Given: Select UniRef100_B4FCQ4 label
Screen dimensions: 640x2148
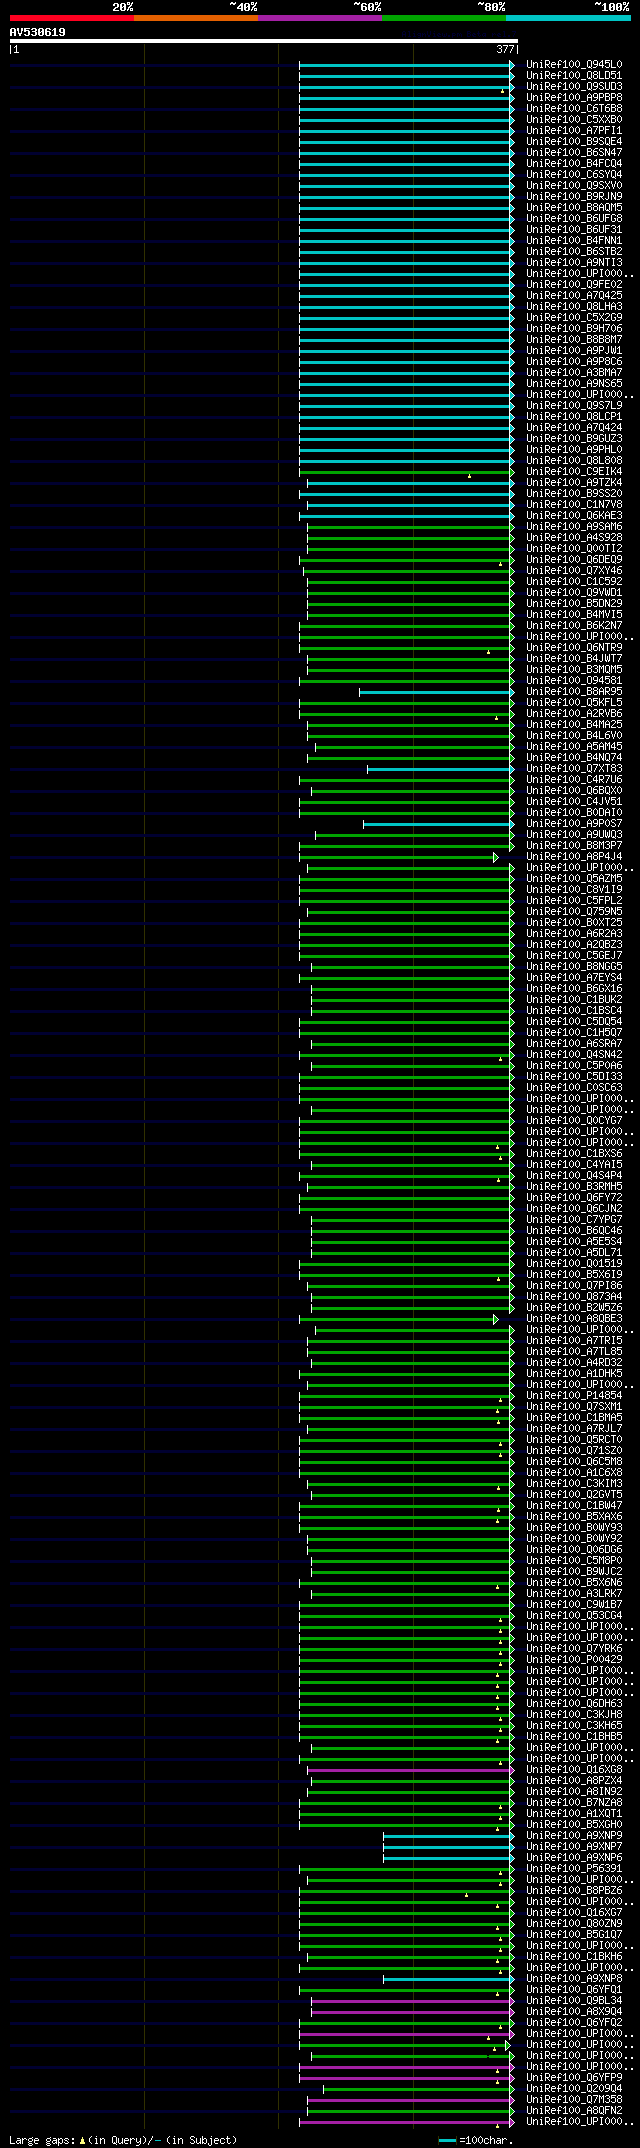Looking at the screenshot, I should pos(574,163).
